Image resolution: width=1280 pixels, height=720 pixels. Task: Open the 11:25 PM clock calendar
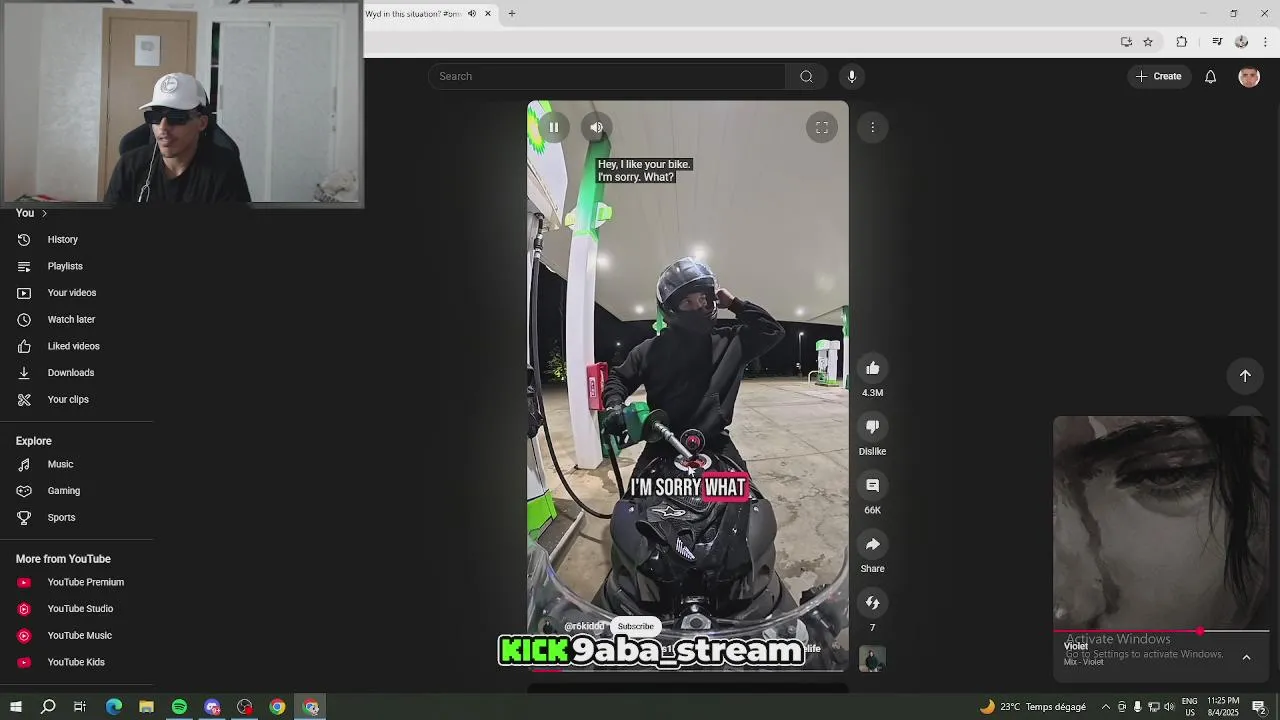click(1223, 707)
